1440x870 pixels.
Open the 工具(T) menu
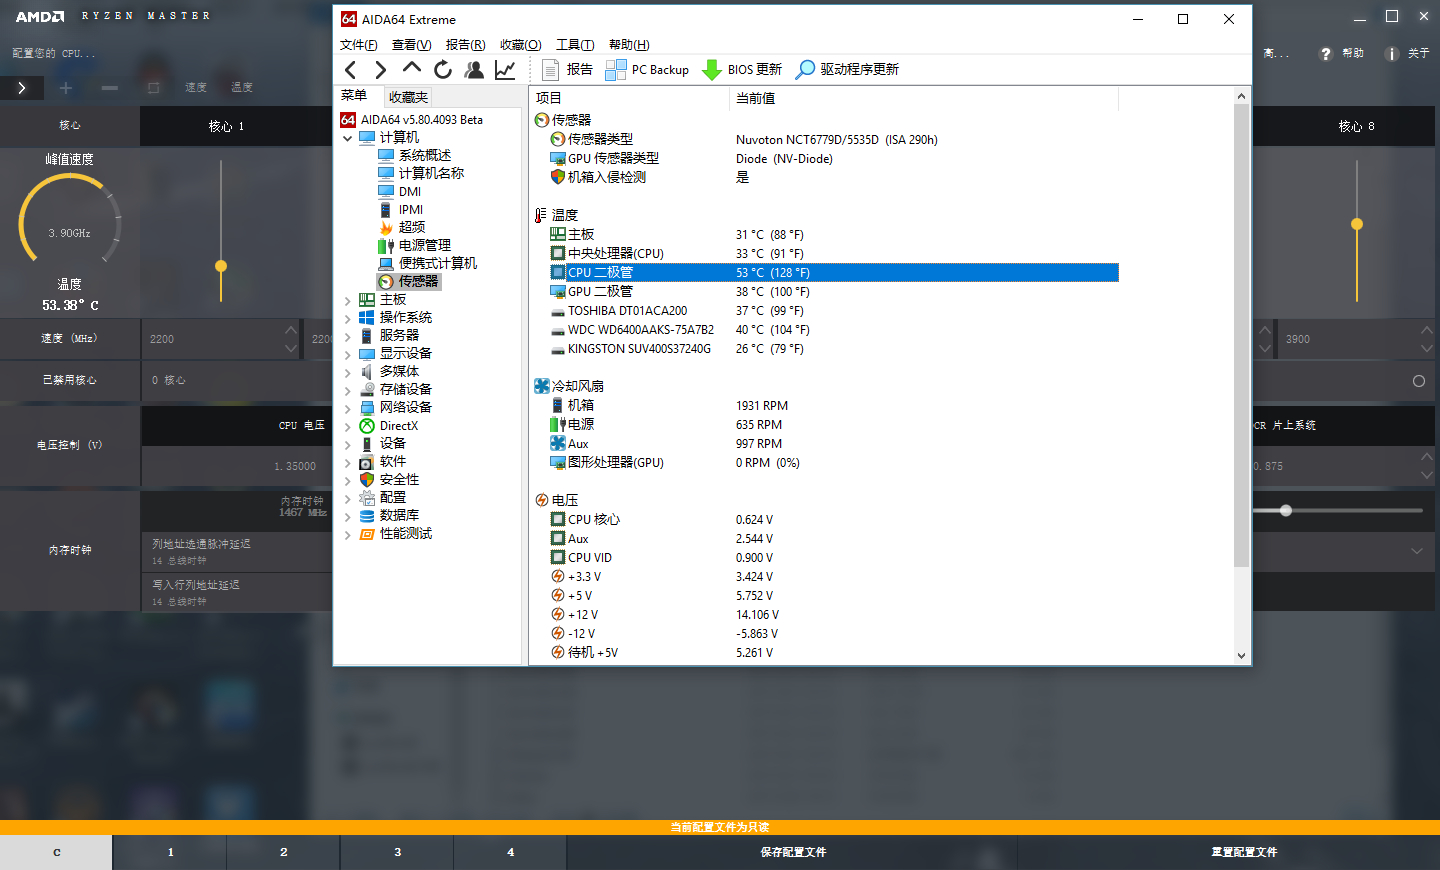click(x=575, y=45)
